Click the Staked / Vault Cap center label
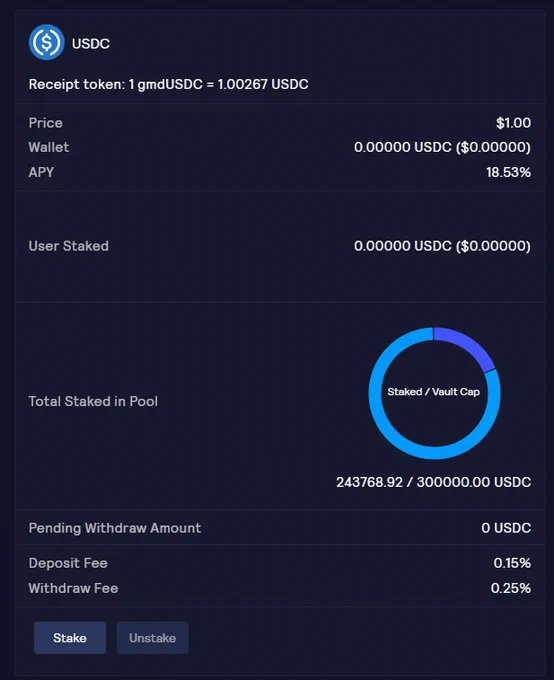 pyautogui.click(x=433, y=392)
